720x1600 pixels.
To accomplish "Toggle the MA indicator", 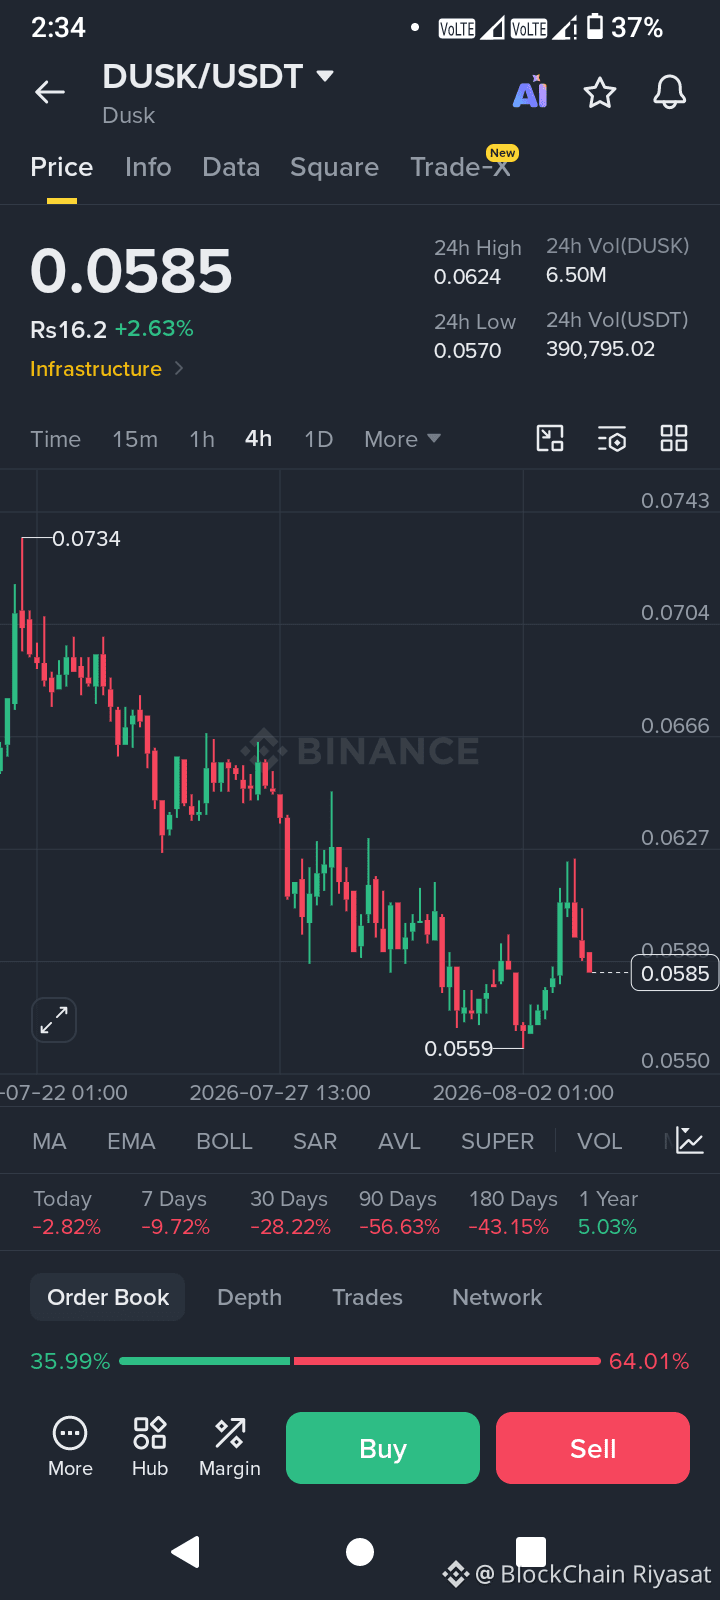I will tap(49, 1141).
